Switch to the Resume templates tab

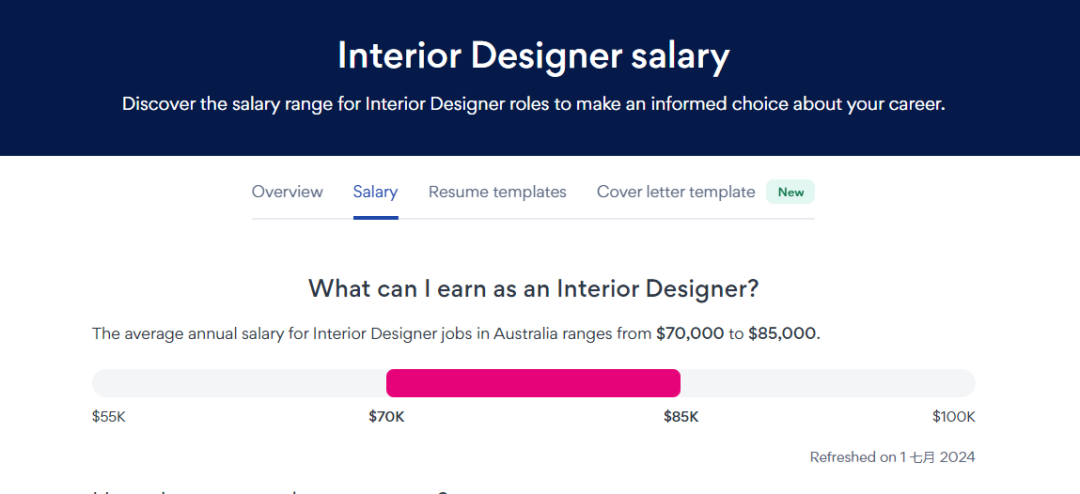click(x=497, y=192)
